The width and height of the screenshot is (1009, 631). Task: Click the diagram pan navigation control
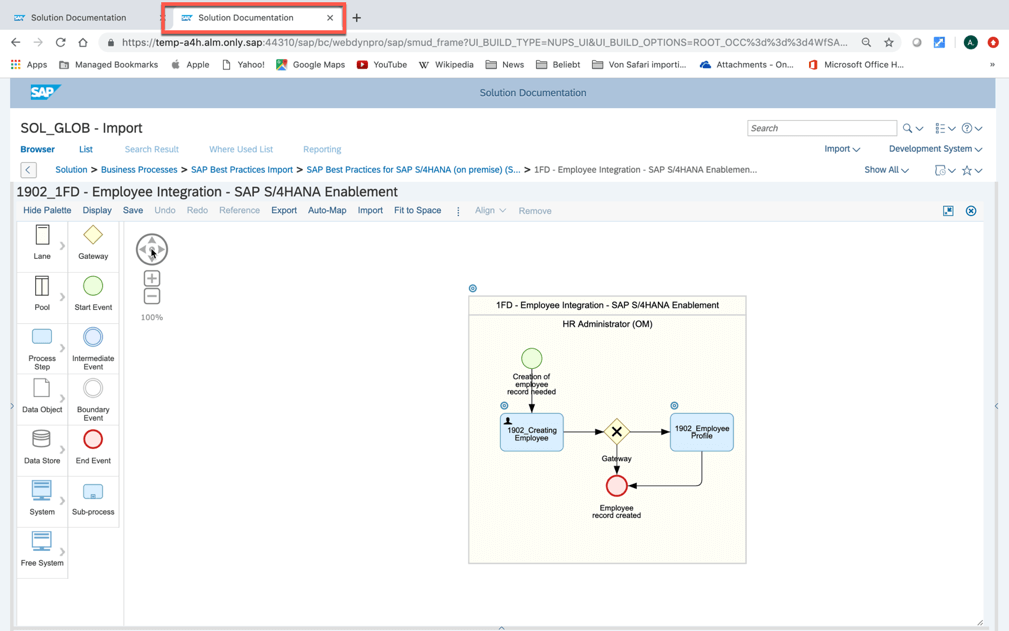(x=152, y=250)
